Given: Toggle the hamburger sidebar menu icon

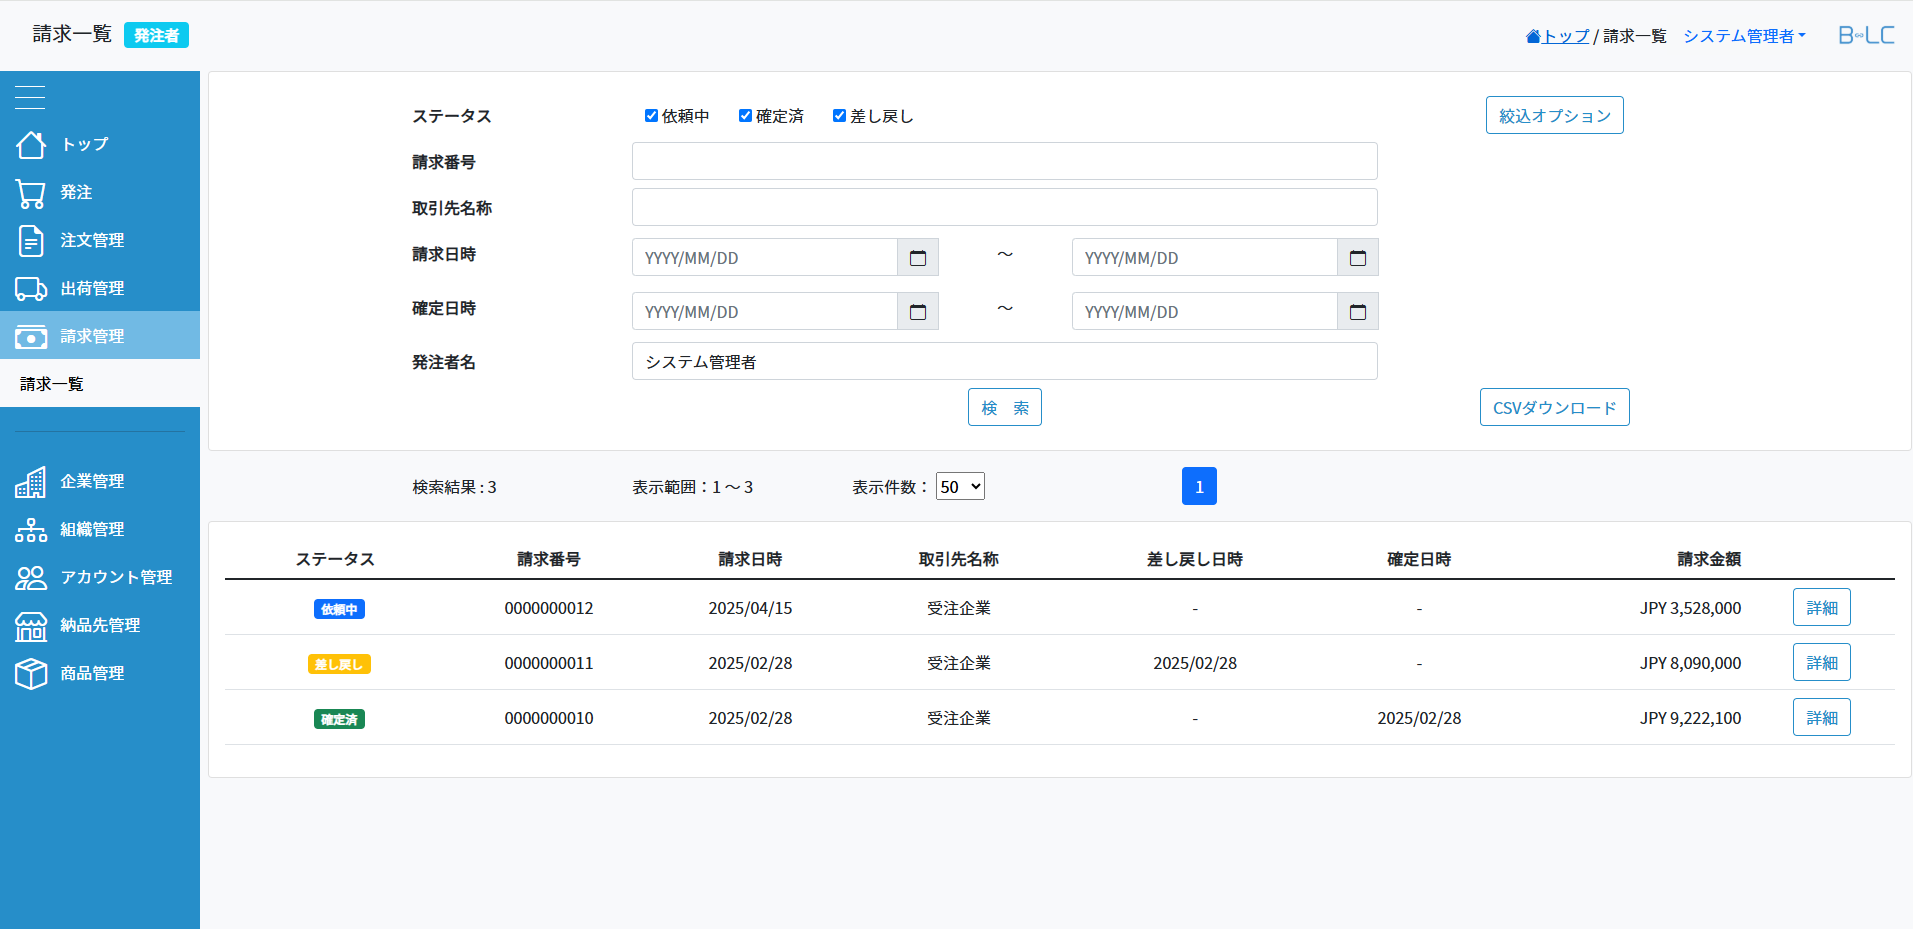Looking at the screenshot, I should click(x=30, y=97).
